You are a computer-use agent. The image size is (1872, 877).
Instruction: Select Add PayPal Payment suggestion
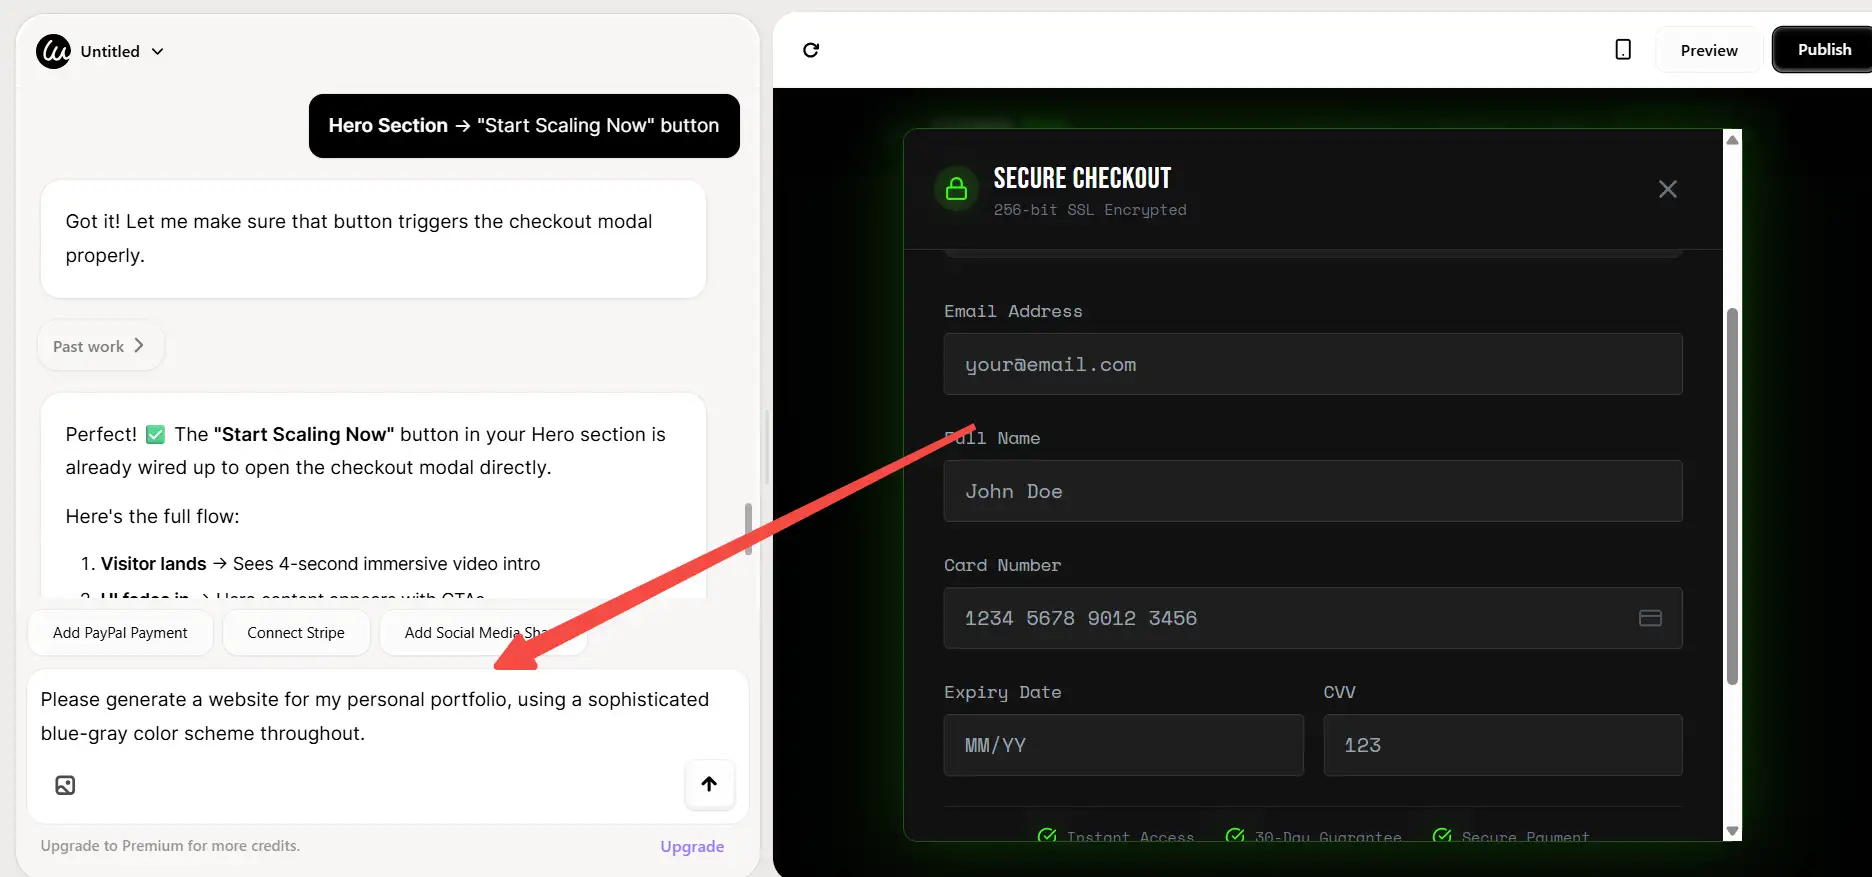click(x=120, y=633)
